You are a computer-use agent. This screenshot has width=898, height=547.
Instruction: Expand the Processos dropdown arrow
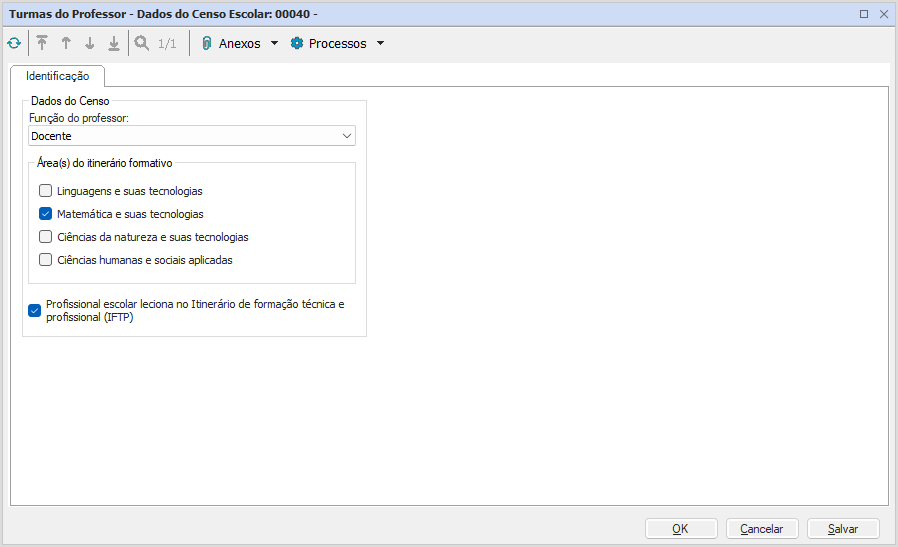pyautogui.click(x=380, y=43)
